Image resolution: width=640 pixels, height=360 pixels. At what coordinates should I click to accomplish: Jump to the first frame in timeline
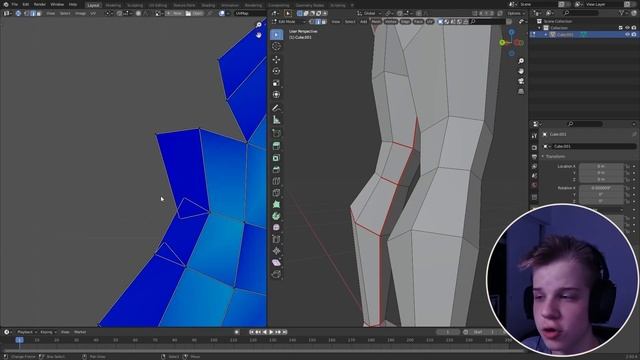tap(251, 332)
